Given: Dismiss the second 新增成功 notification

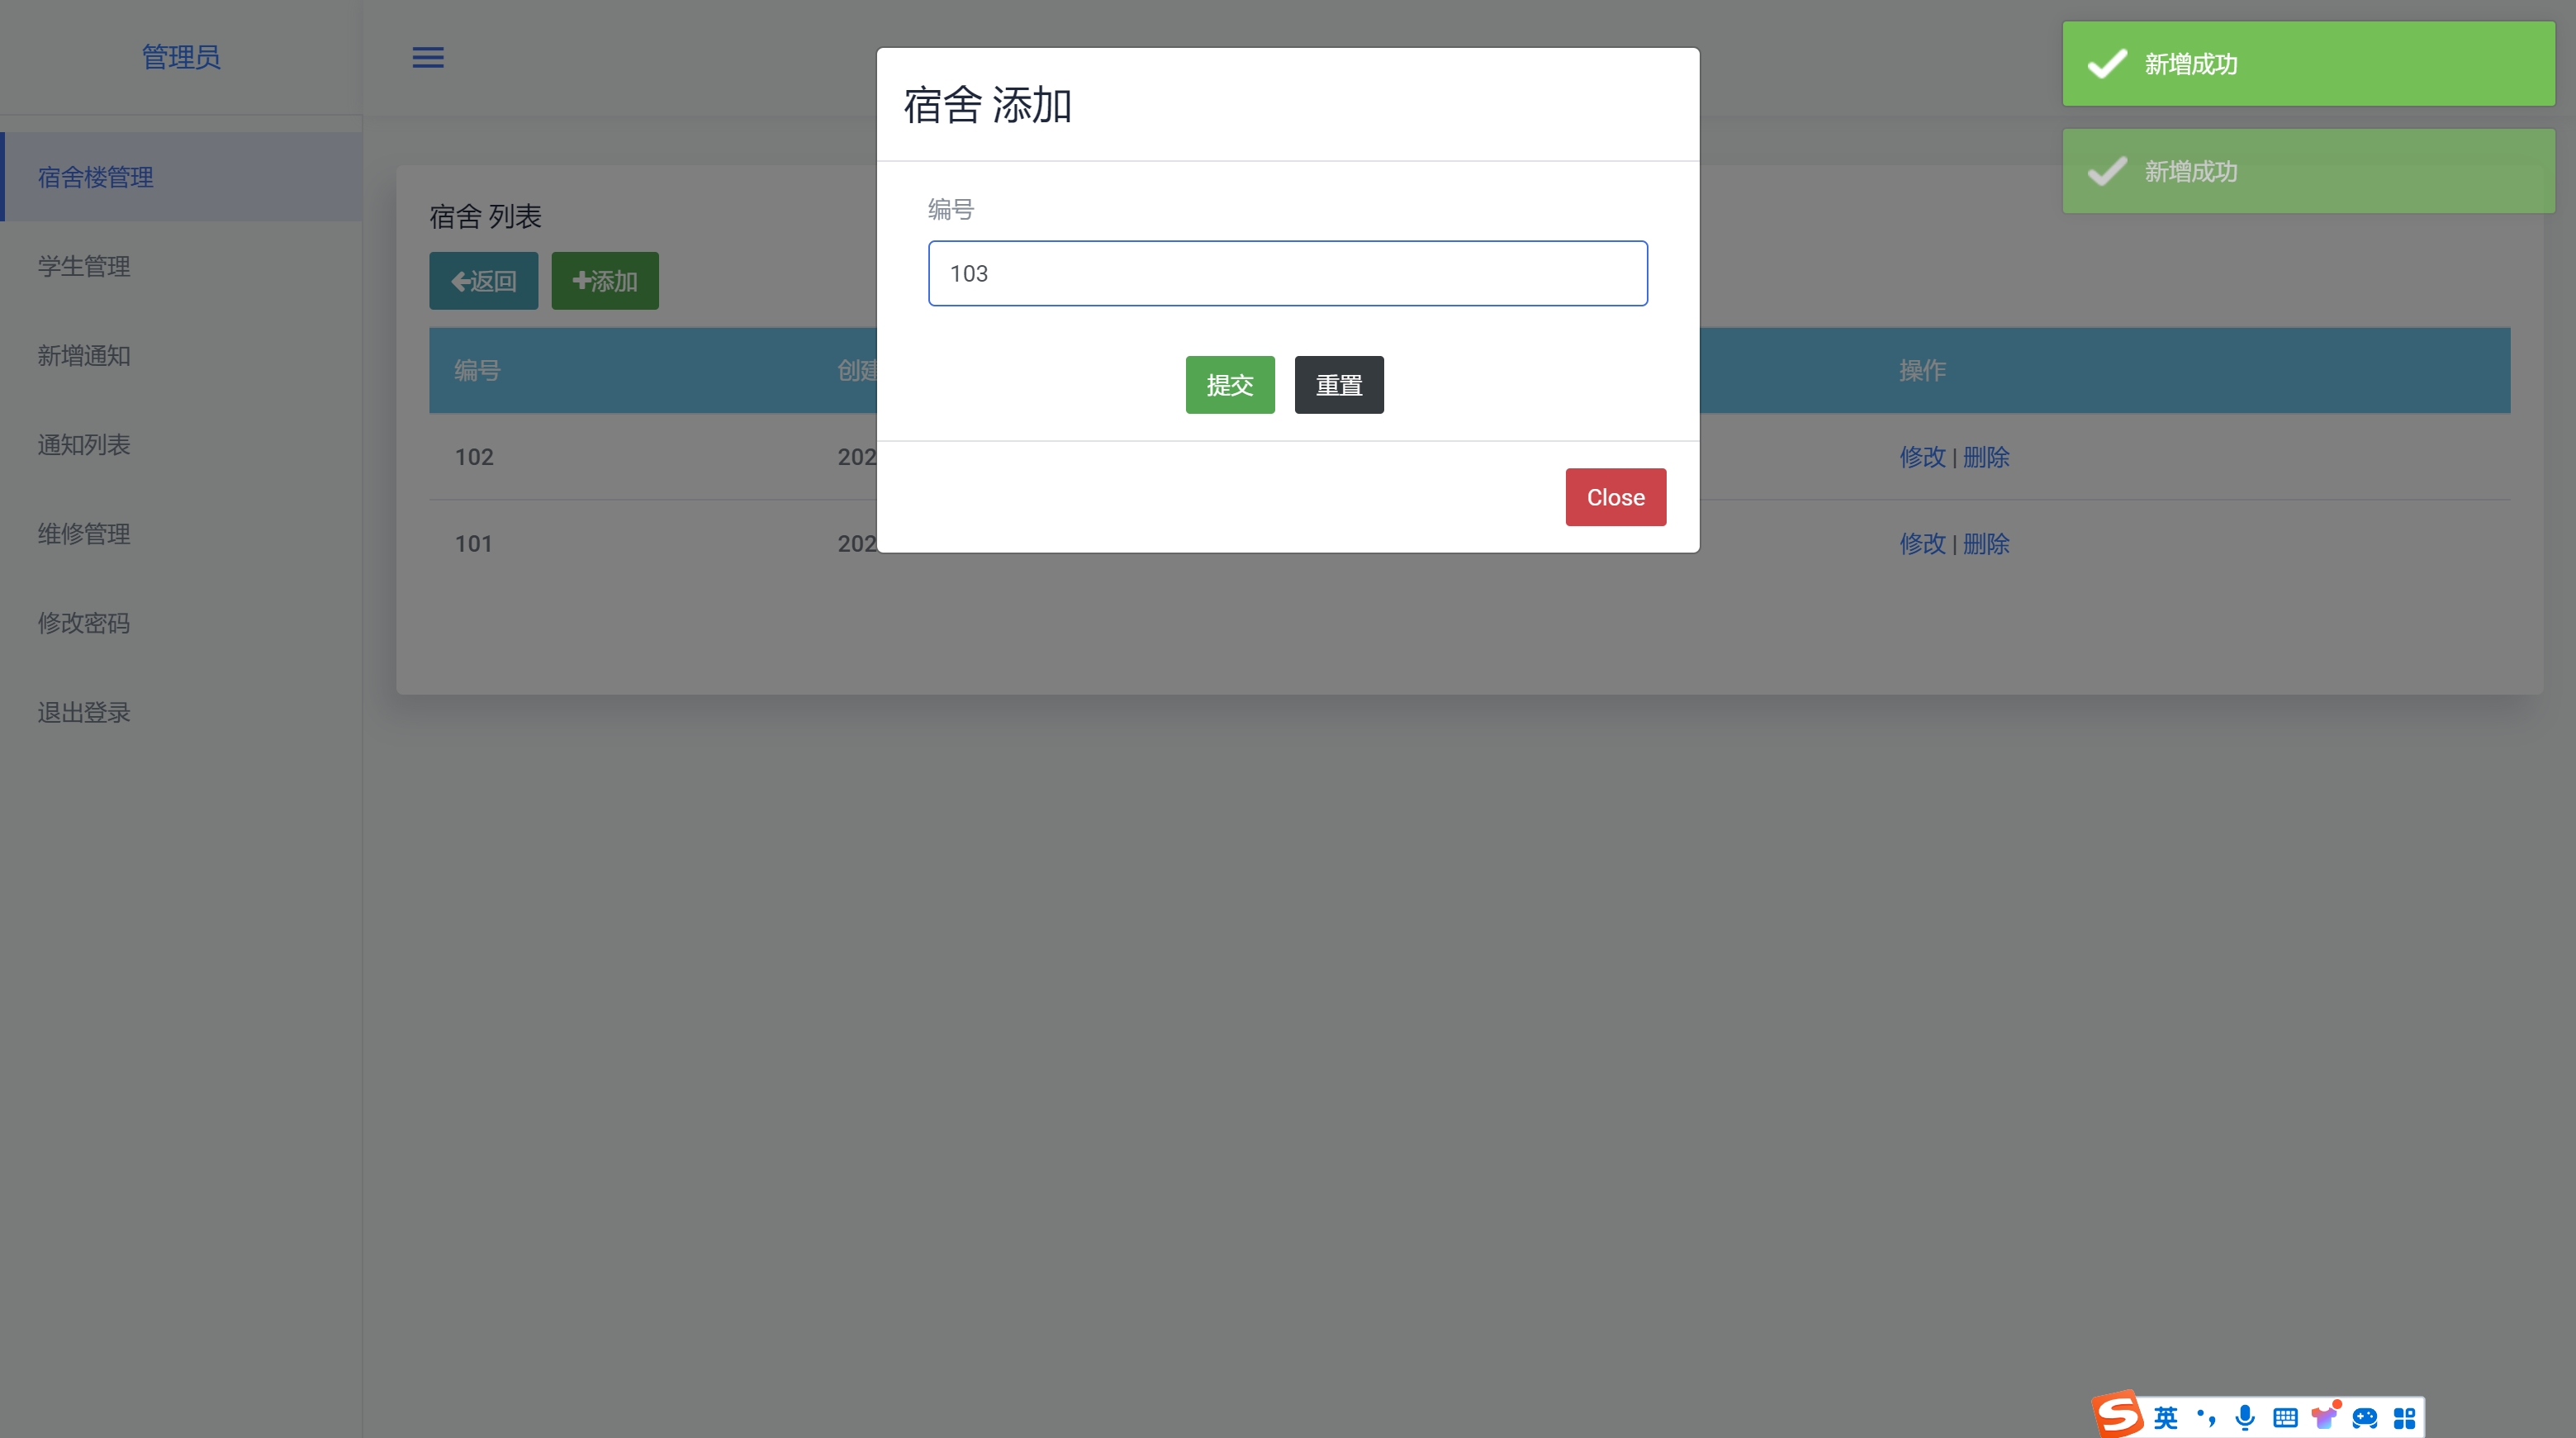Looking at the screenshot, I should [2308, 171].
